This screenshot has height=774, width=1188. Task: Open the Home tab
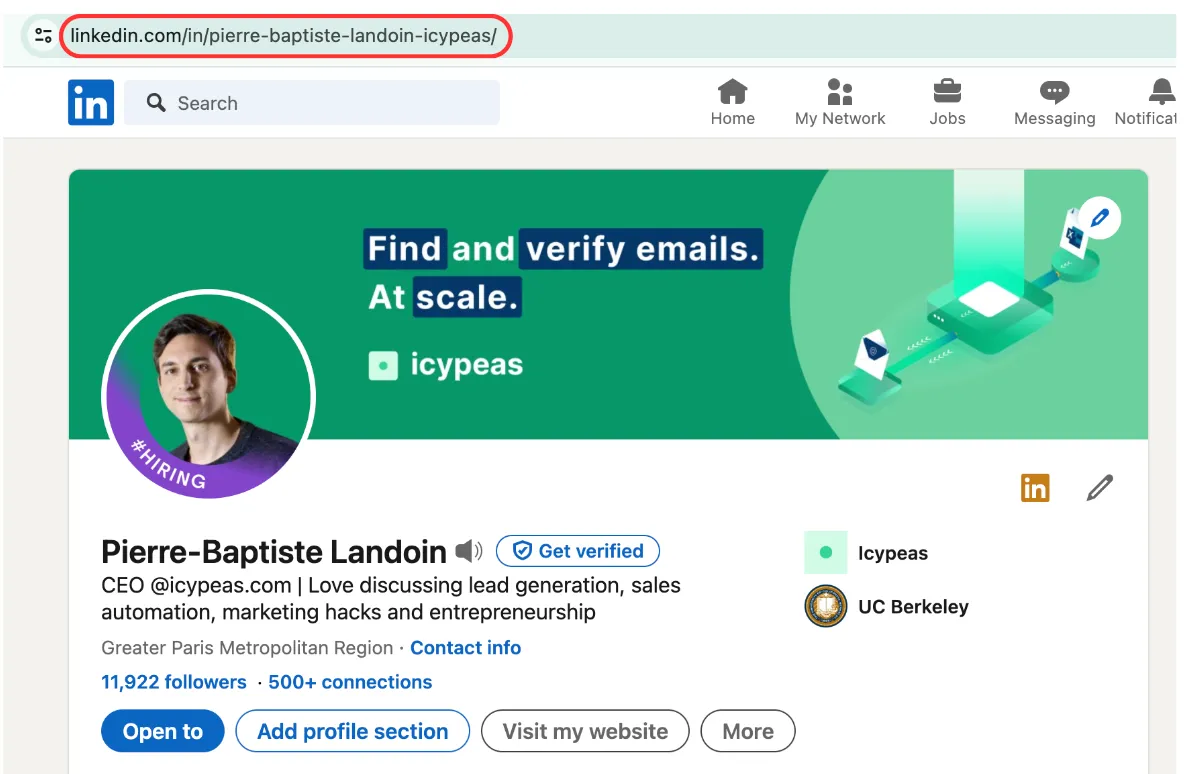click(x=732, y=102)
